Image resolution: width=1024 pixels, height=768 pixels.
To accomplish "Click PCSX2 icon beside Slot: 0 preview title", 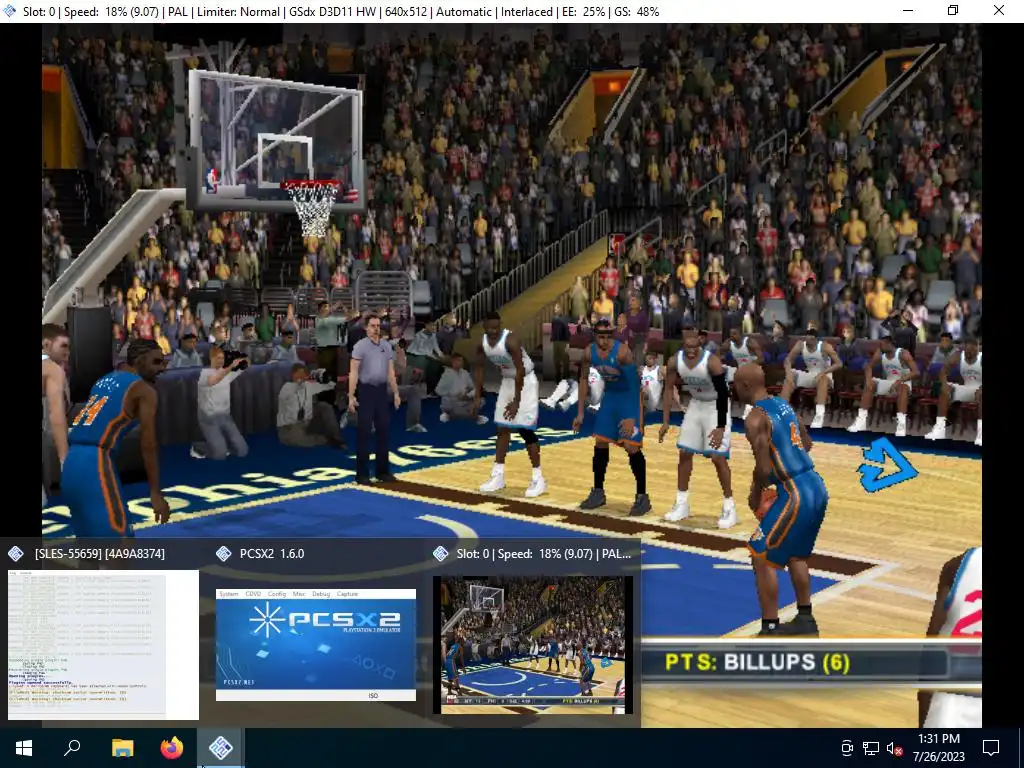I will coord(441,554).
